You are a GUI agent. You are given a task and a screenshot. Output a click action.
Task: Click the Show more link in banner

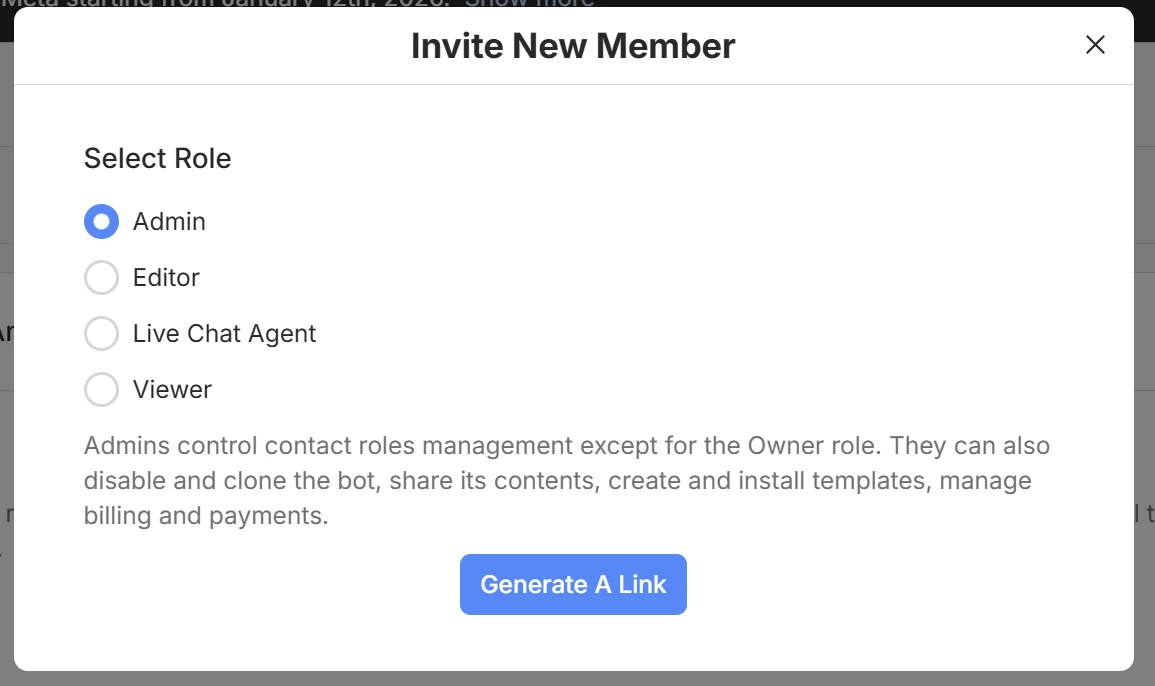pos(529,3)
